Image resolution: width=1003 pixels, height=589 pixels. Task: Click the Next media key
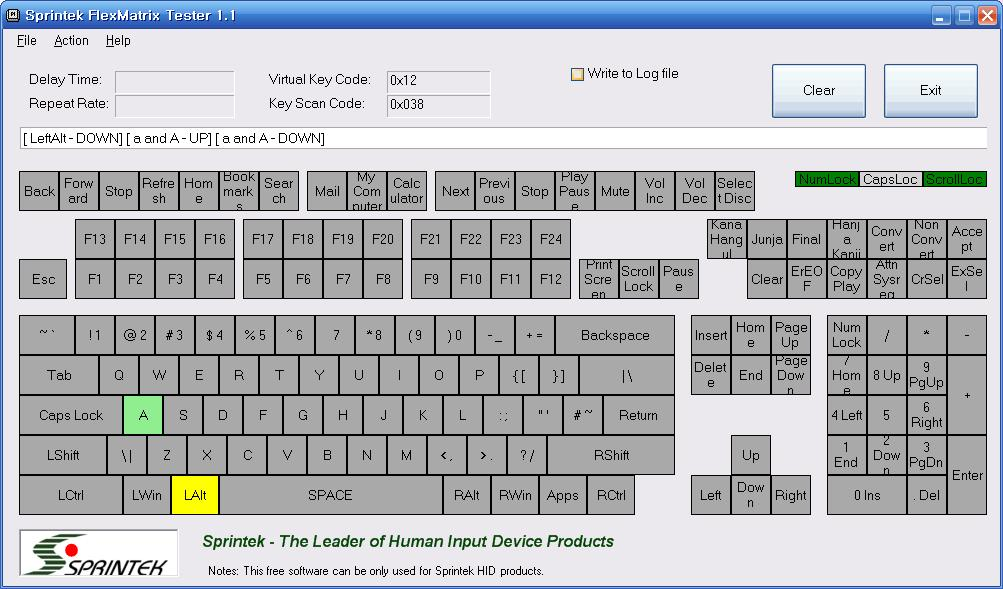pos(455,191)
